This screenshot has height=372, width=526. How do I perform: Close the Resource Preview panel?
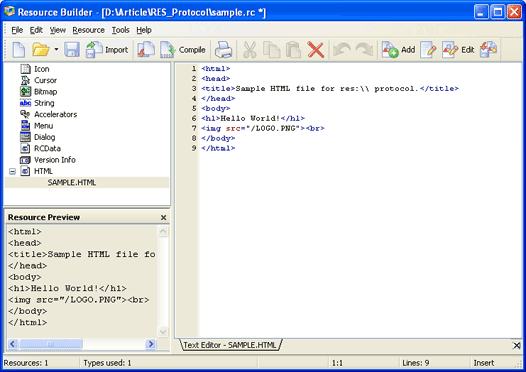coord(163,218)
